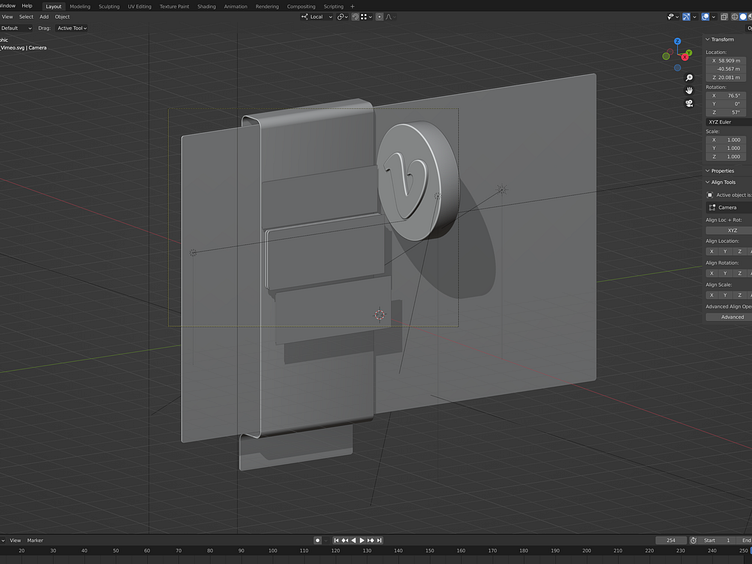Click the add workspace plus icon
This screenshot has height=564, width=752.
pos(352,6)
